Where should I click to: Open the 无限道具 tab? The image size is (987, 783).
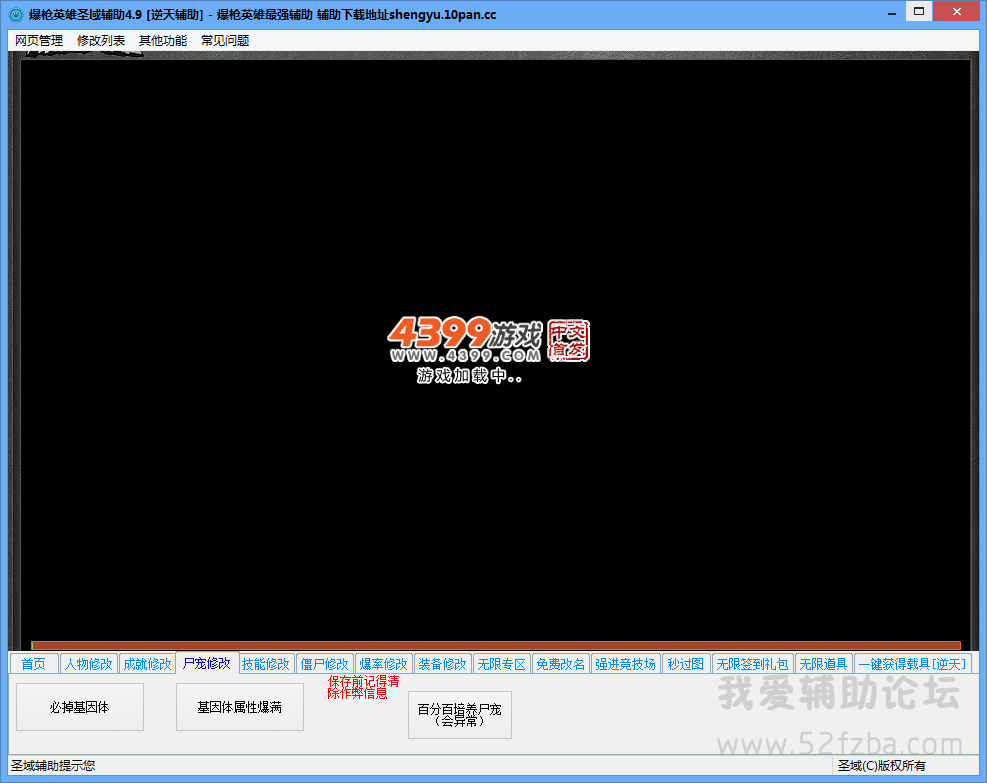[823, 664]
